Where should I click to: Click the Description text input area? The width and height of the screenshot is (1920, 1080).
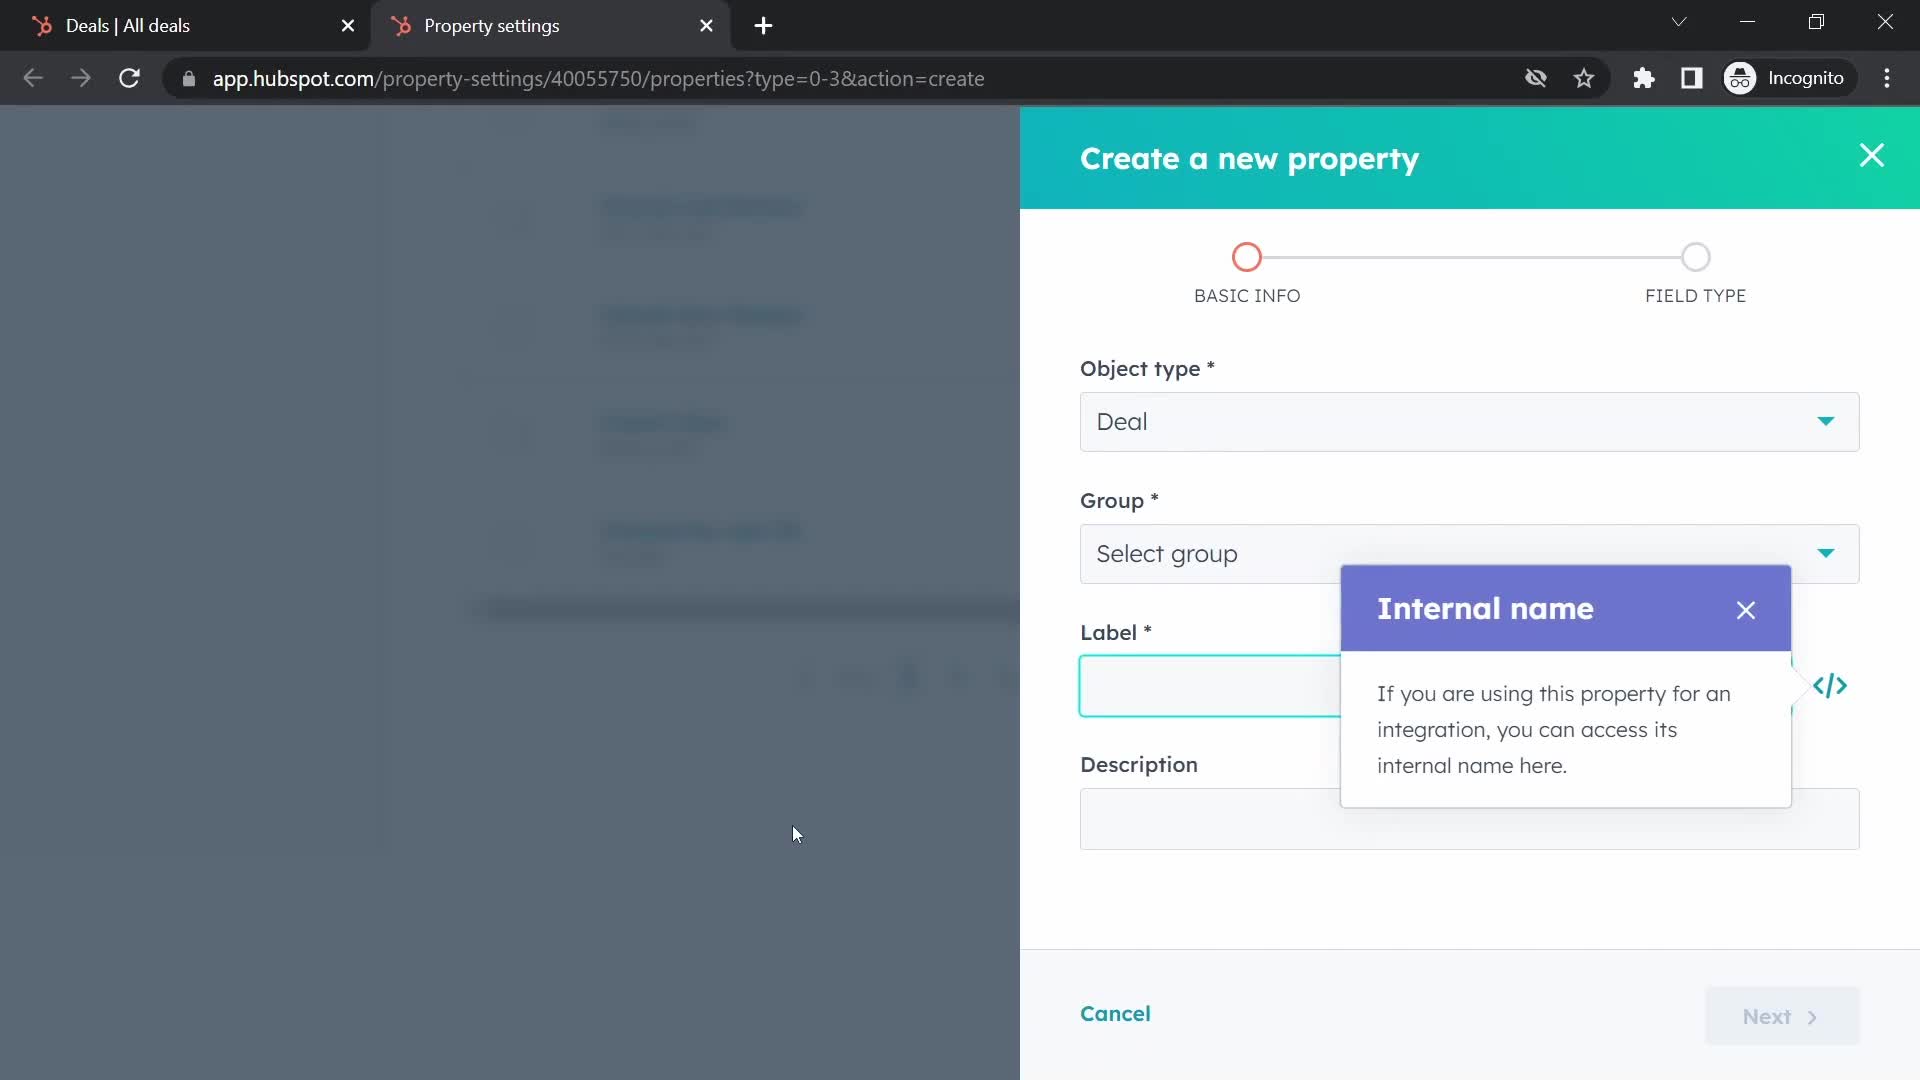pyautogui.click(x=1466, y=818)
